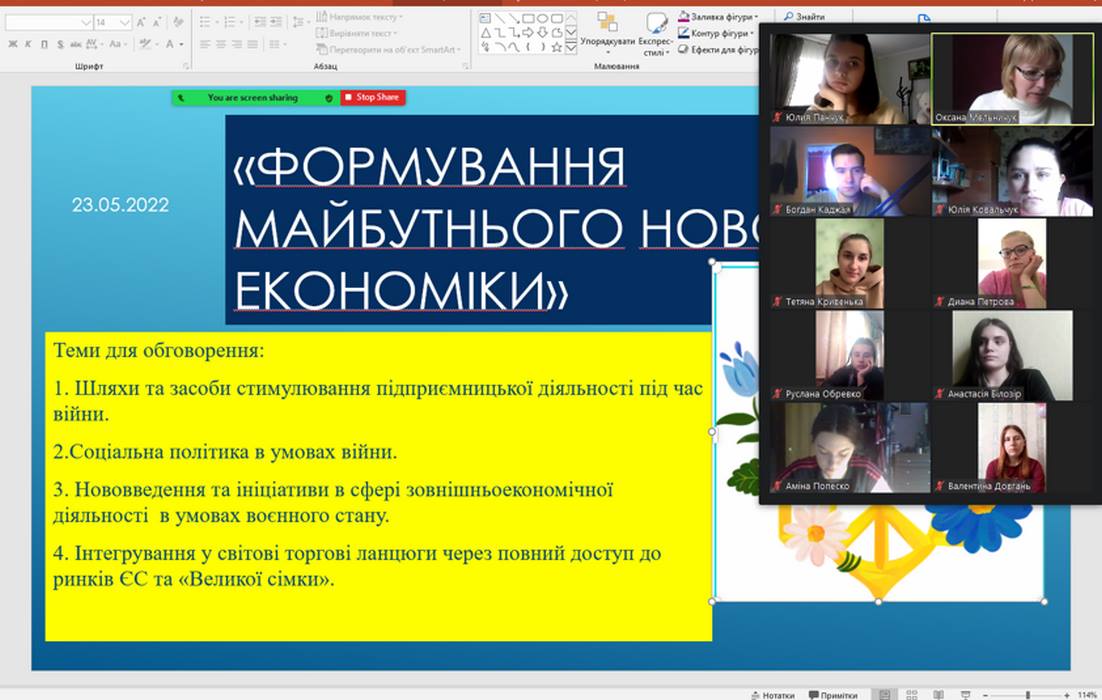Click the Stop Share button
This screenshot has width=1102, height=700.
[373, 97]
